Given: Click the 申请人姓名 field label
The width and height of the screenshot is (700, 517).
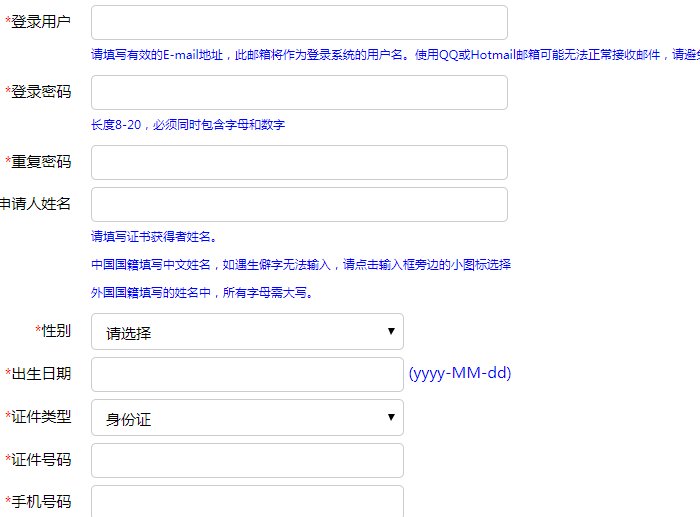Looking at the screenshot, I should click(x=35, y=204).
